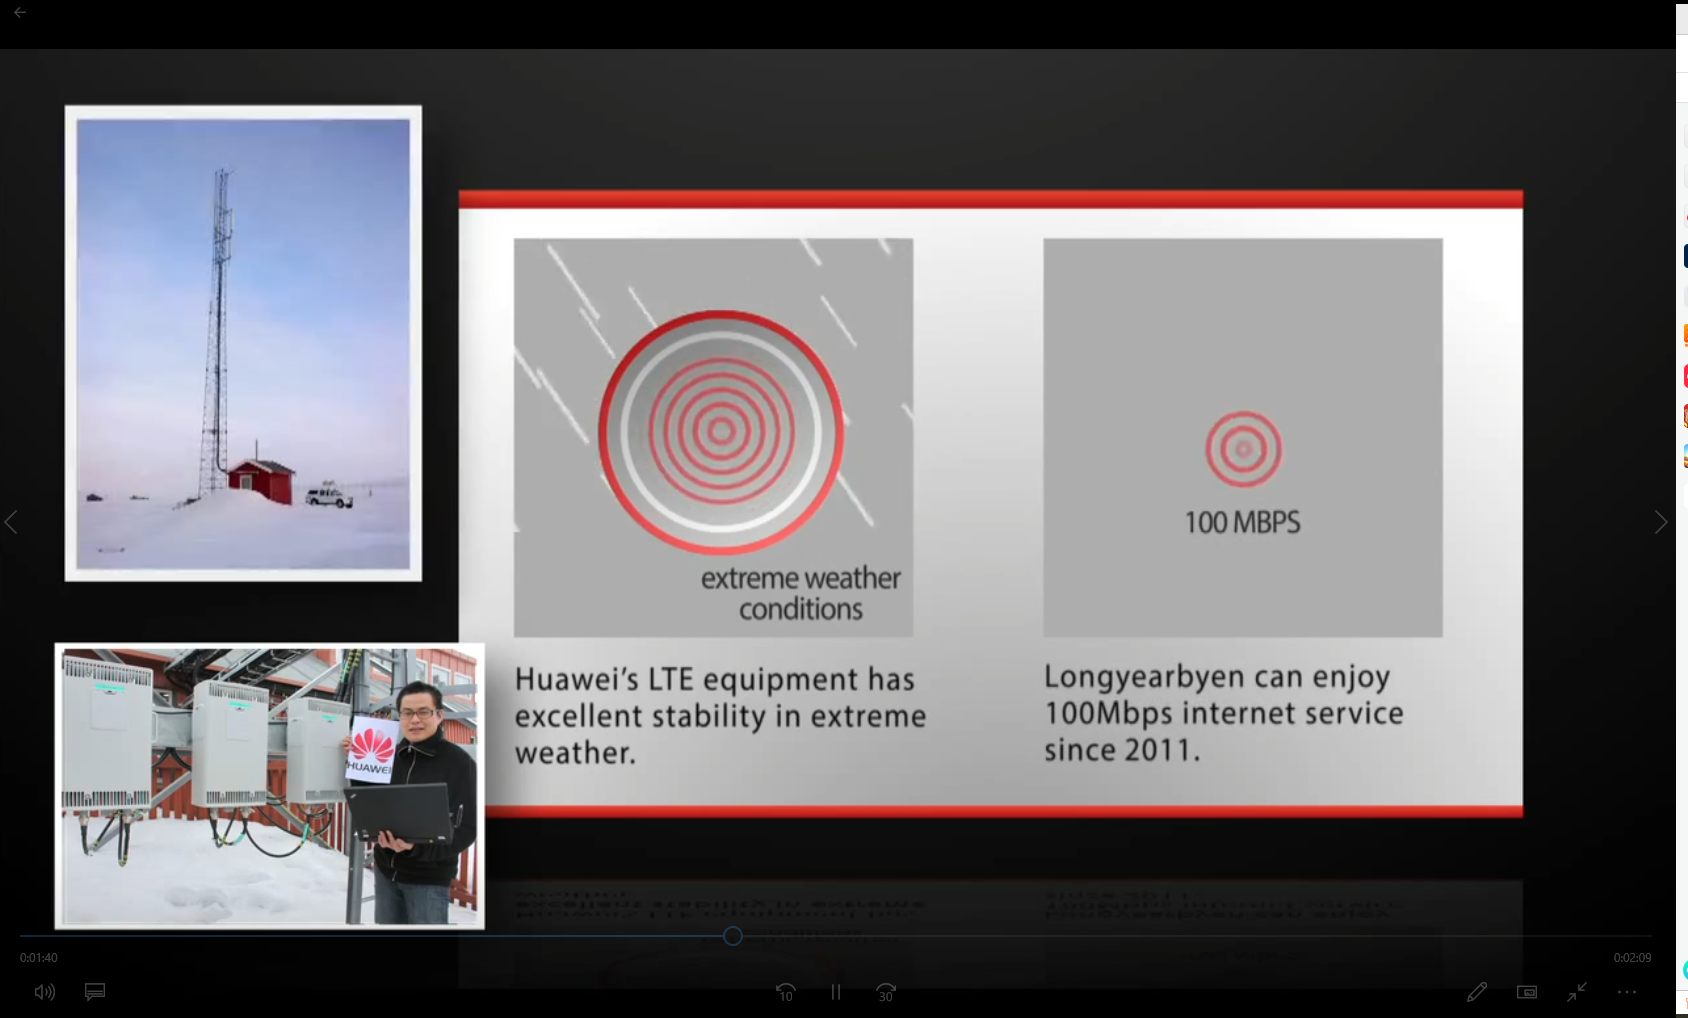Open the volume control
1688x1018 pixels.
click(45, 992)
